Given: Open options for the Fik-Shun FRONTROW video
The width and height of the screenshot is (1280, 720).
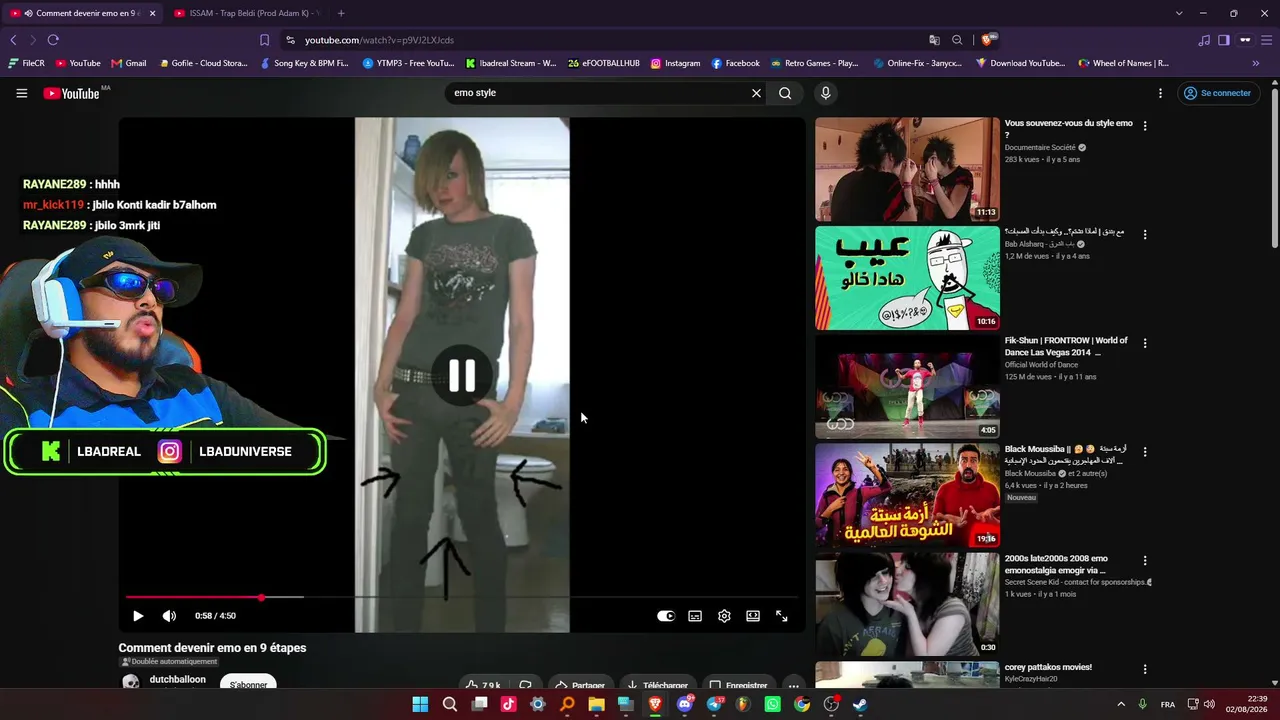Looking at the screenshot, I should click(x=1145, y=343).
